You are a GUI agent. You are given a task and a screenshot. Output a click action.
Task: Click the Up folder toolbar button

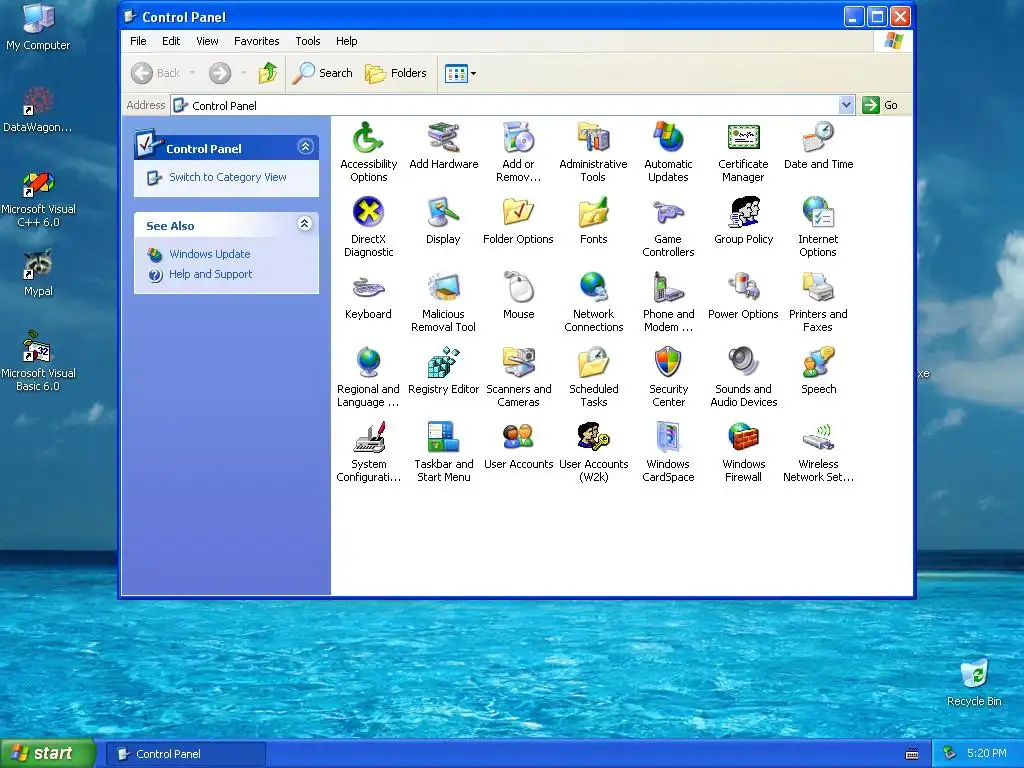point(268,73)
